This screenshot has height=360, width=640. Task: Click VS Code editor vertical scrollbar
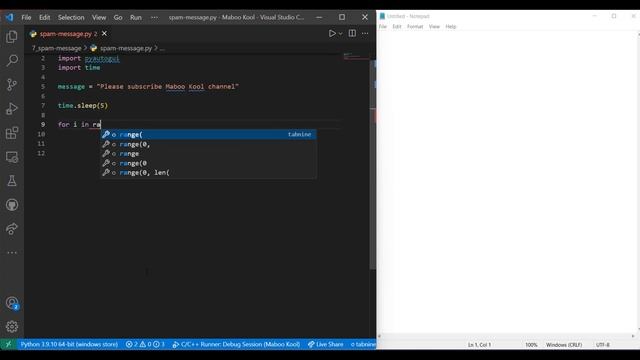(373, 163)
